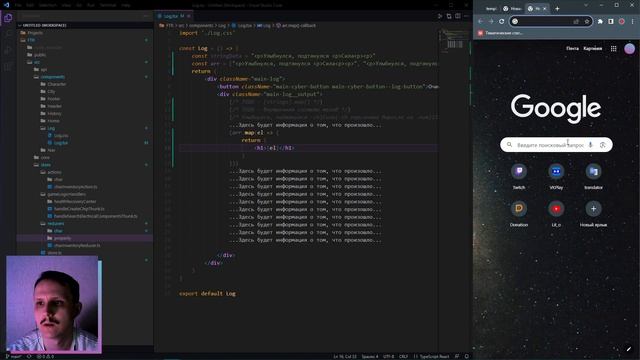Select the Log.tsx editor tab
640x360 pixels.
173,16
